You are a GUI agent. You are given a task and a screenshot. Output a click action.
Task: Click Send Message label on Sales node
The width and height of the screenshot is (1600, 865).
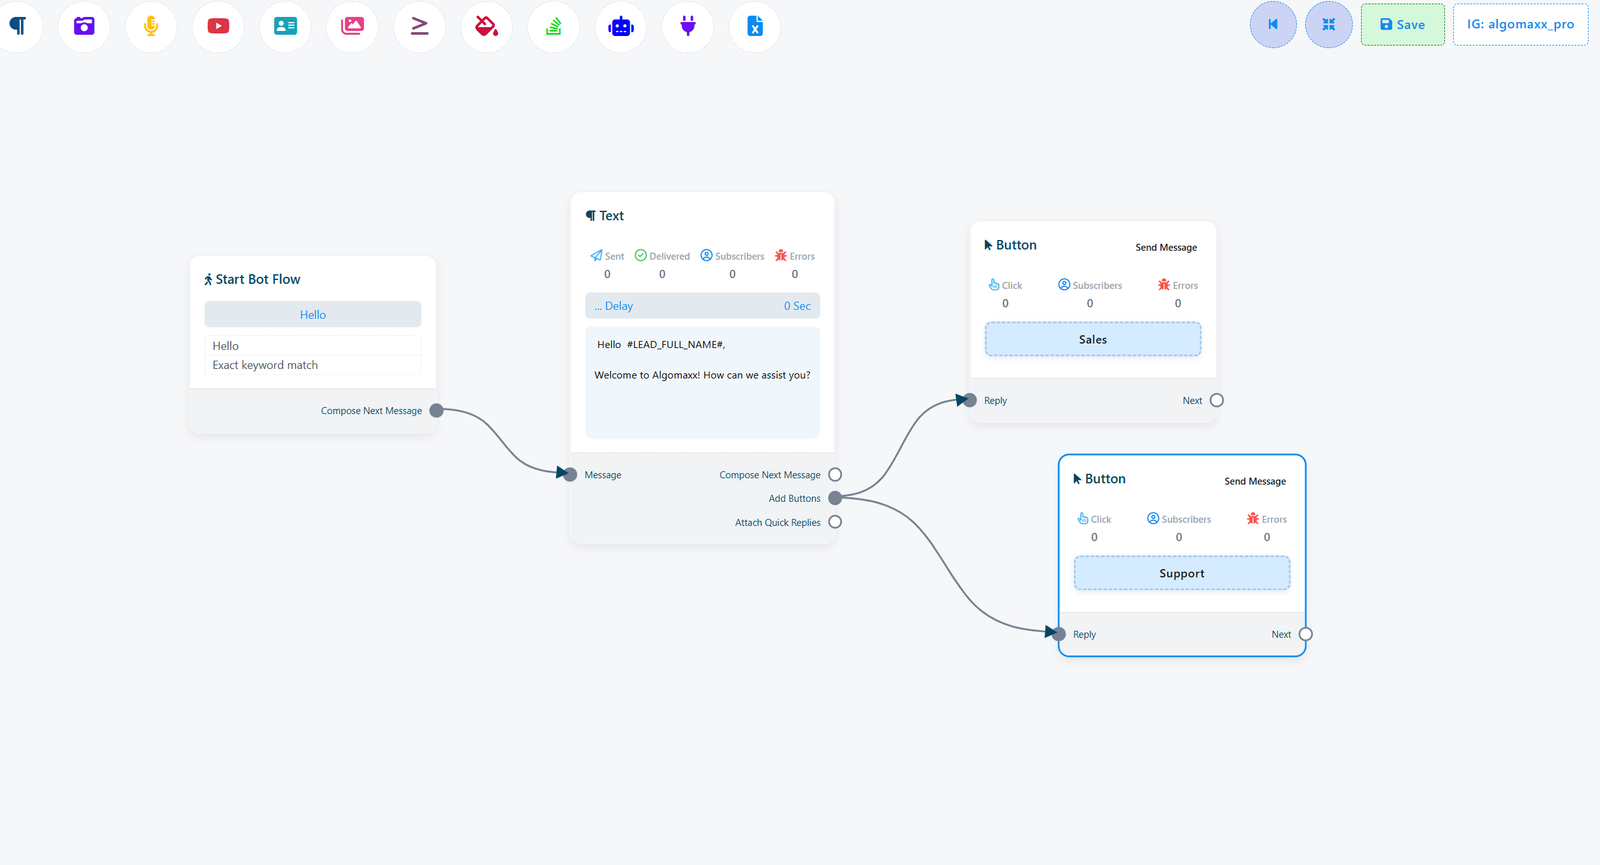tap(1166, 247)
